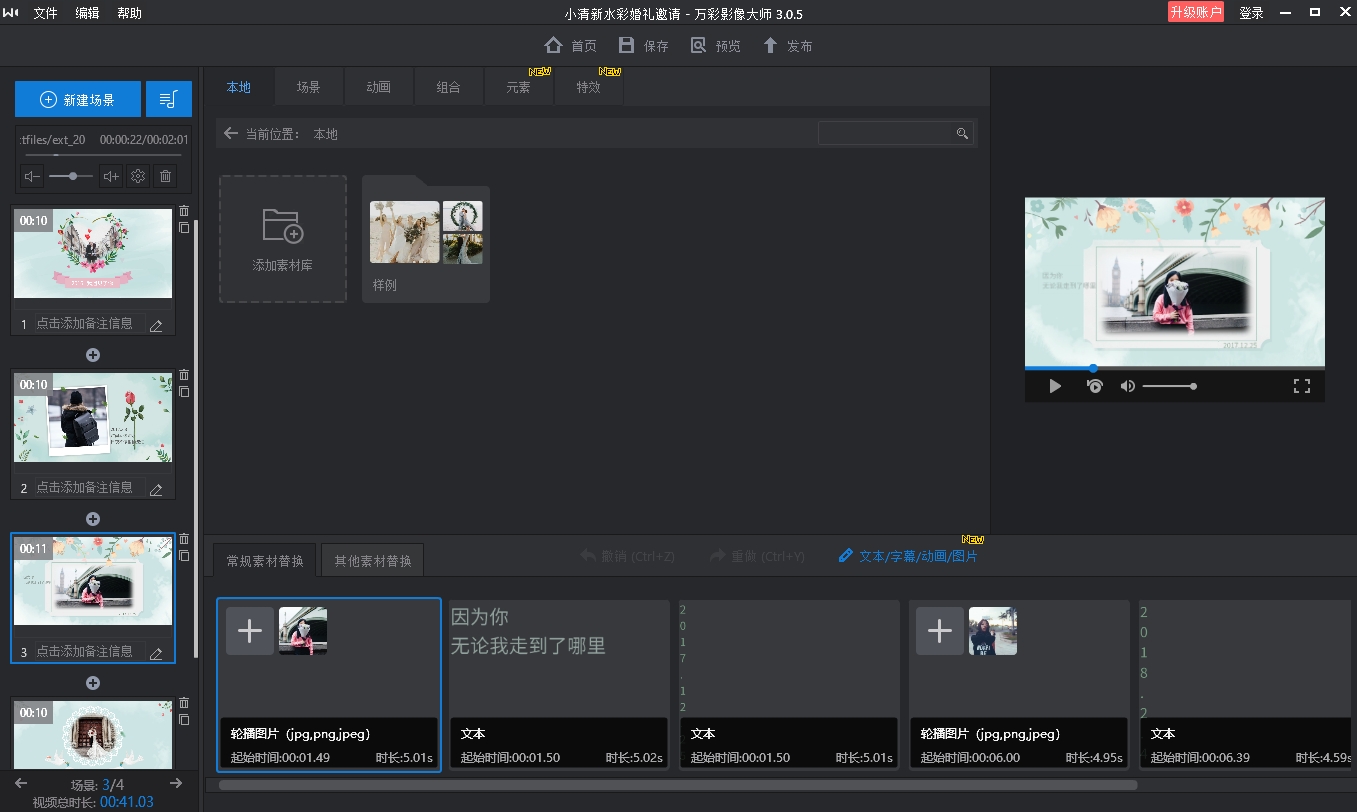Save the project with 保存
This screenshot has height=812, width=1357.
click(x=643, y=46)
